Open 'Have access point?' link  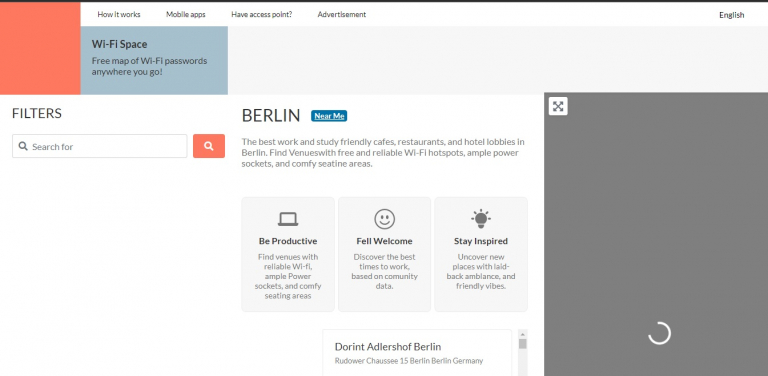coord(262,15)
